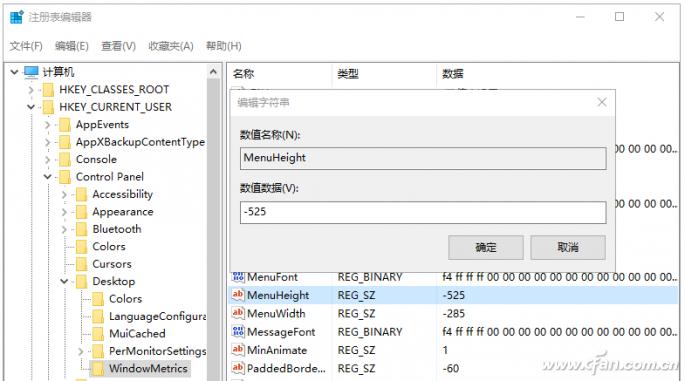Image resolution: width=685 pixels, height=381 pixels.
Task: Click the AppXBackupContentType folder icon
Action: pos(65,142)
